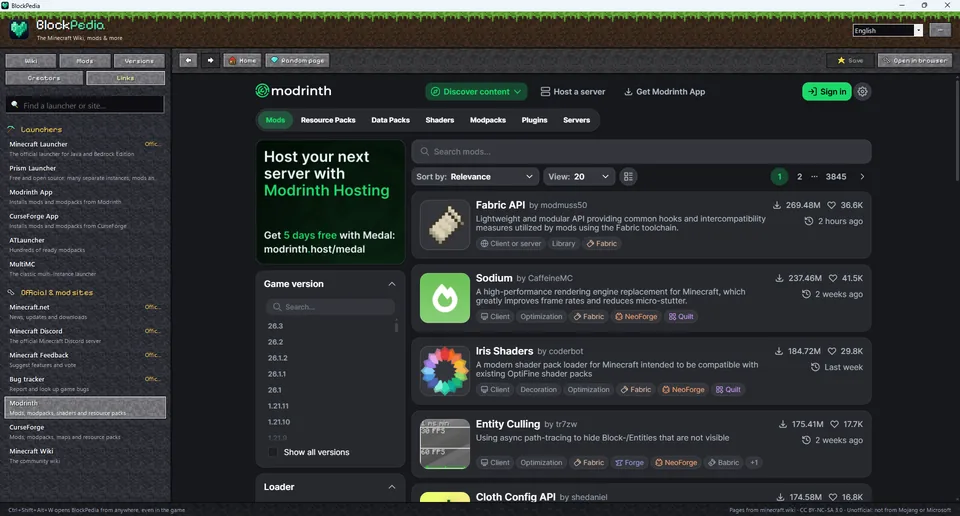Viewport: 960px width, 516px height.
Task: Open the Servers tab
Action: click(x=576, y=120)
